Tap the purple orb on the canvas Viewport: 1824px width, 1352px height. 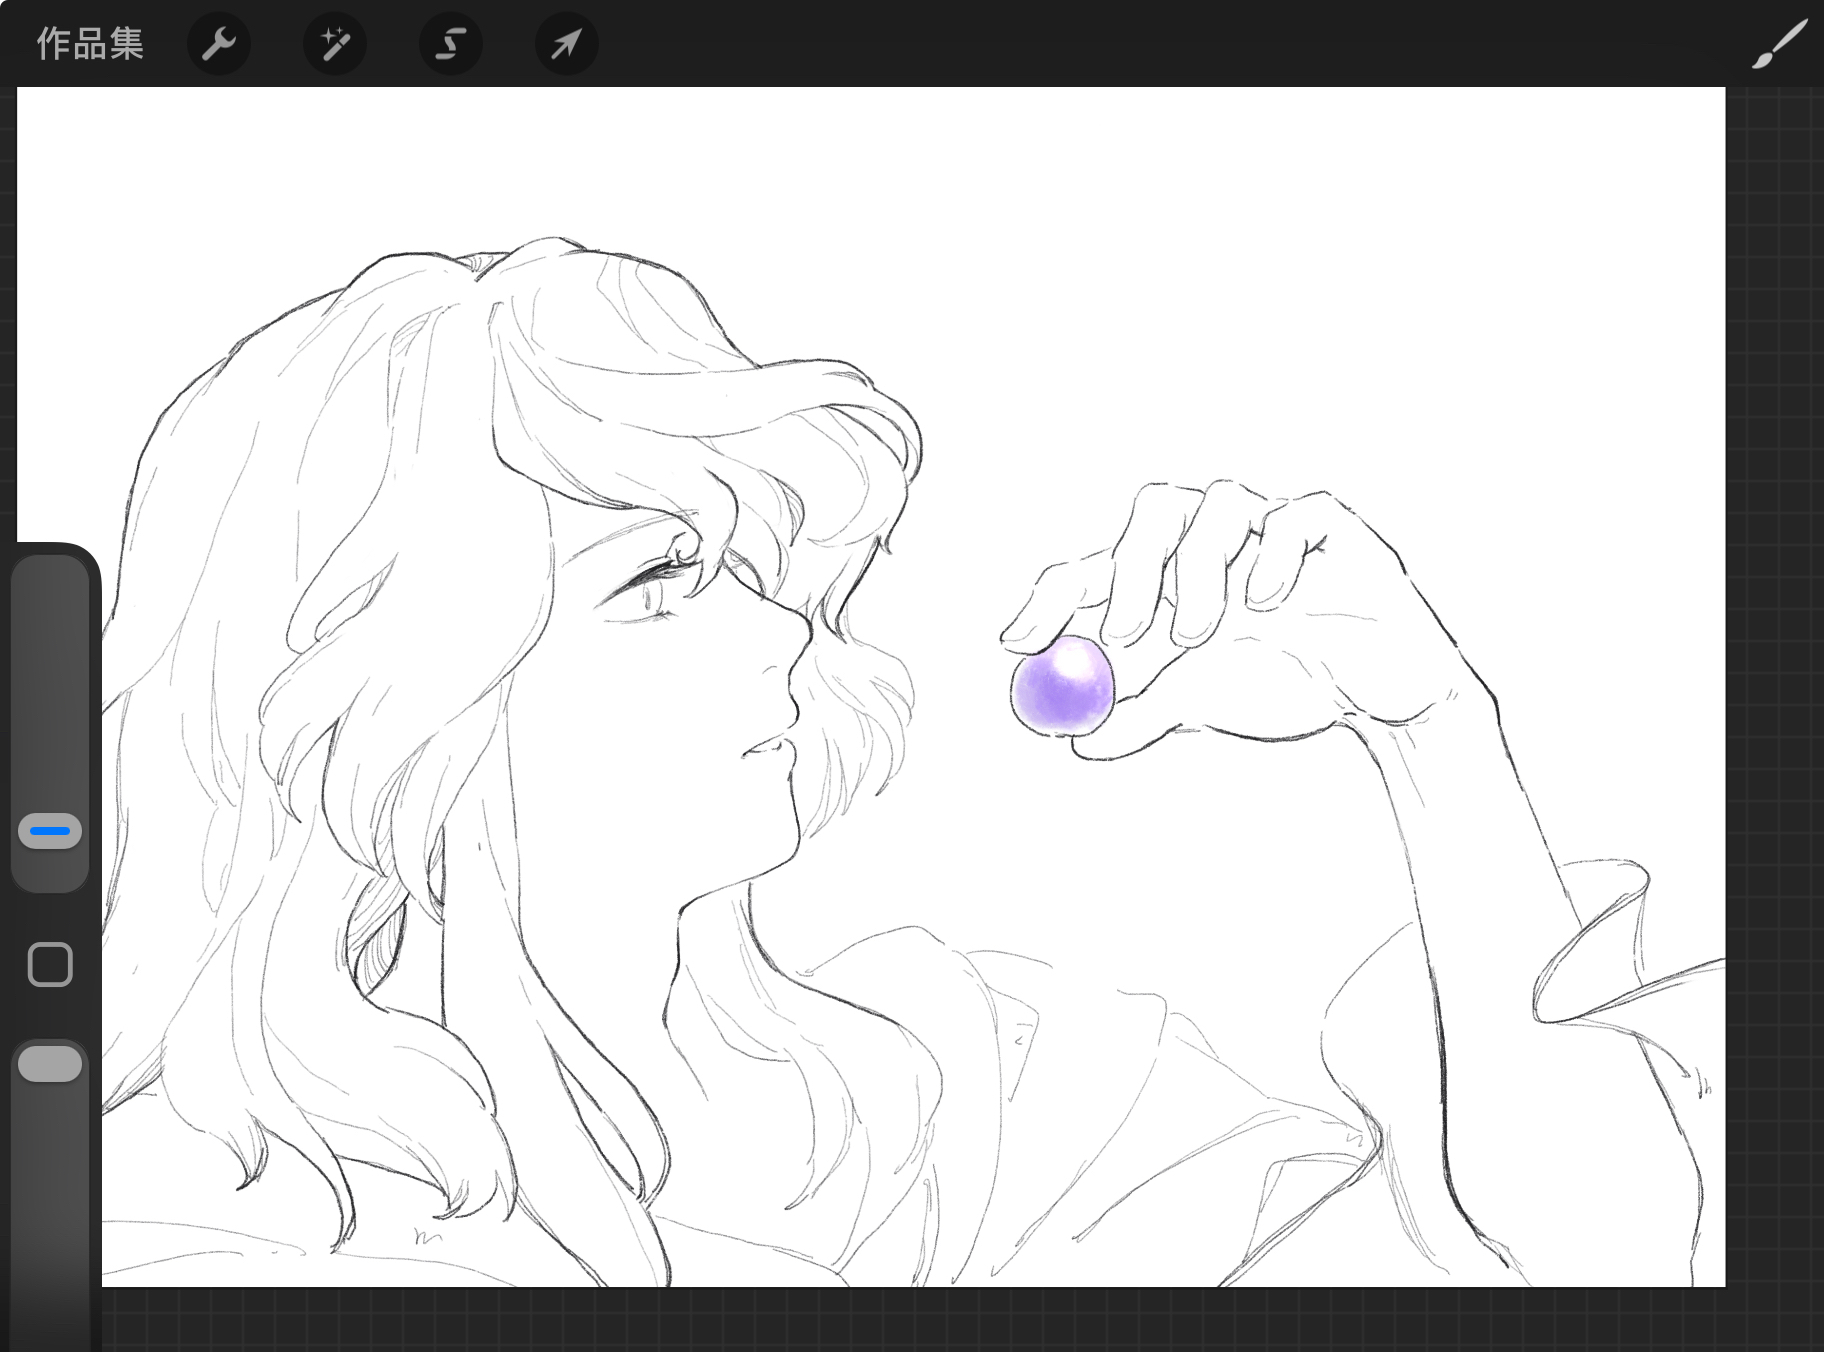coord(1061,690)
